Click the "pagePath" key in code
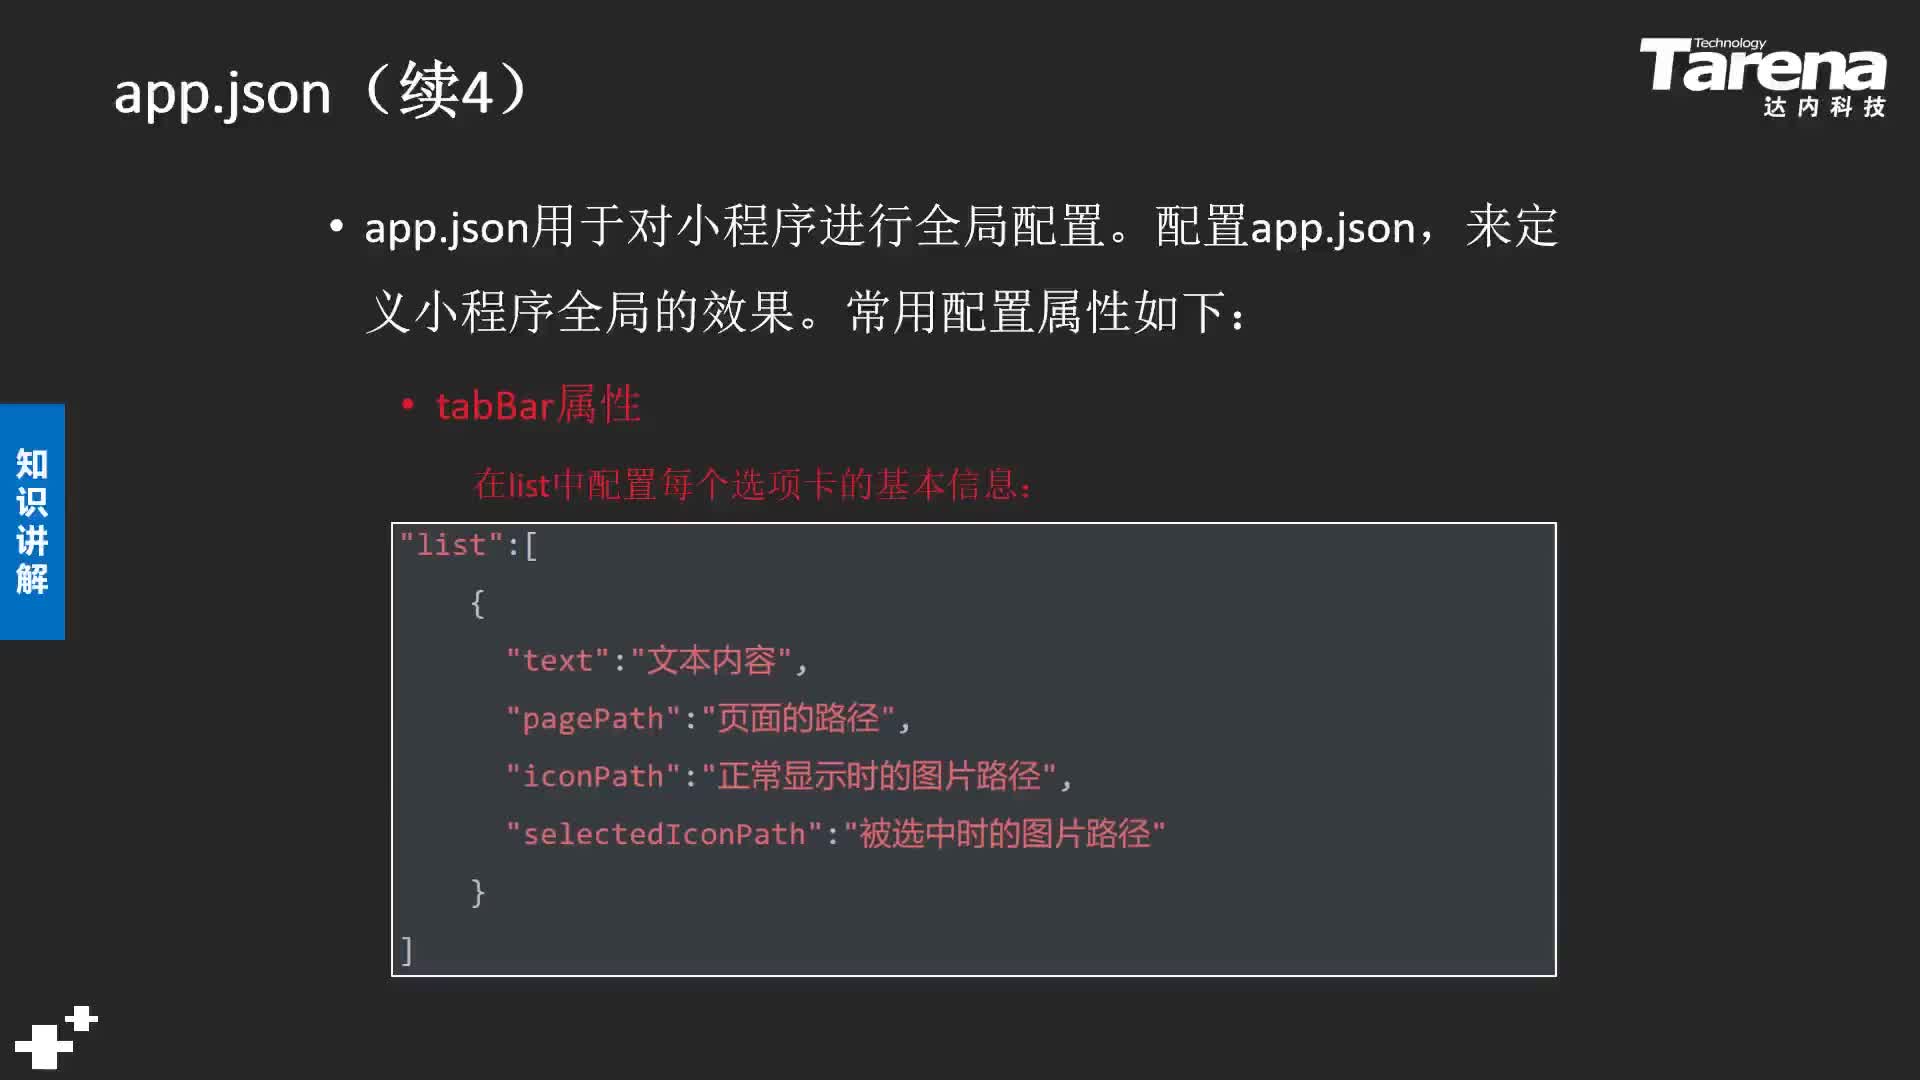This screenshot has height=1080, width=1920. (593, 718)
